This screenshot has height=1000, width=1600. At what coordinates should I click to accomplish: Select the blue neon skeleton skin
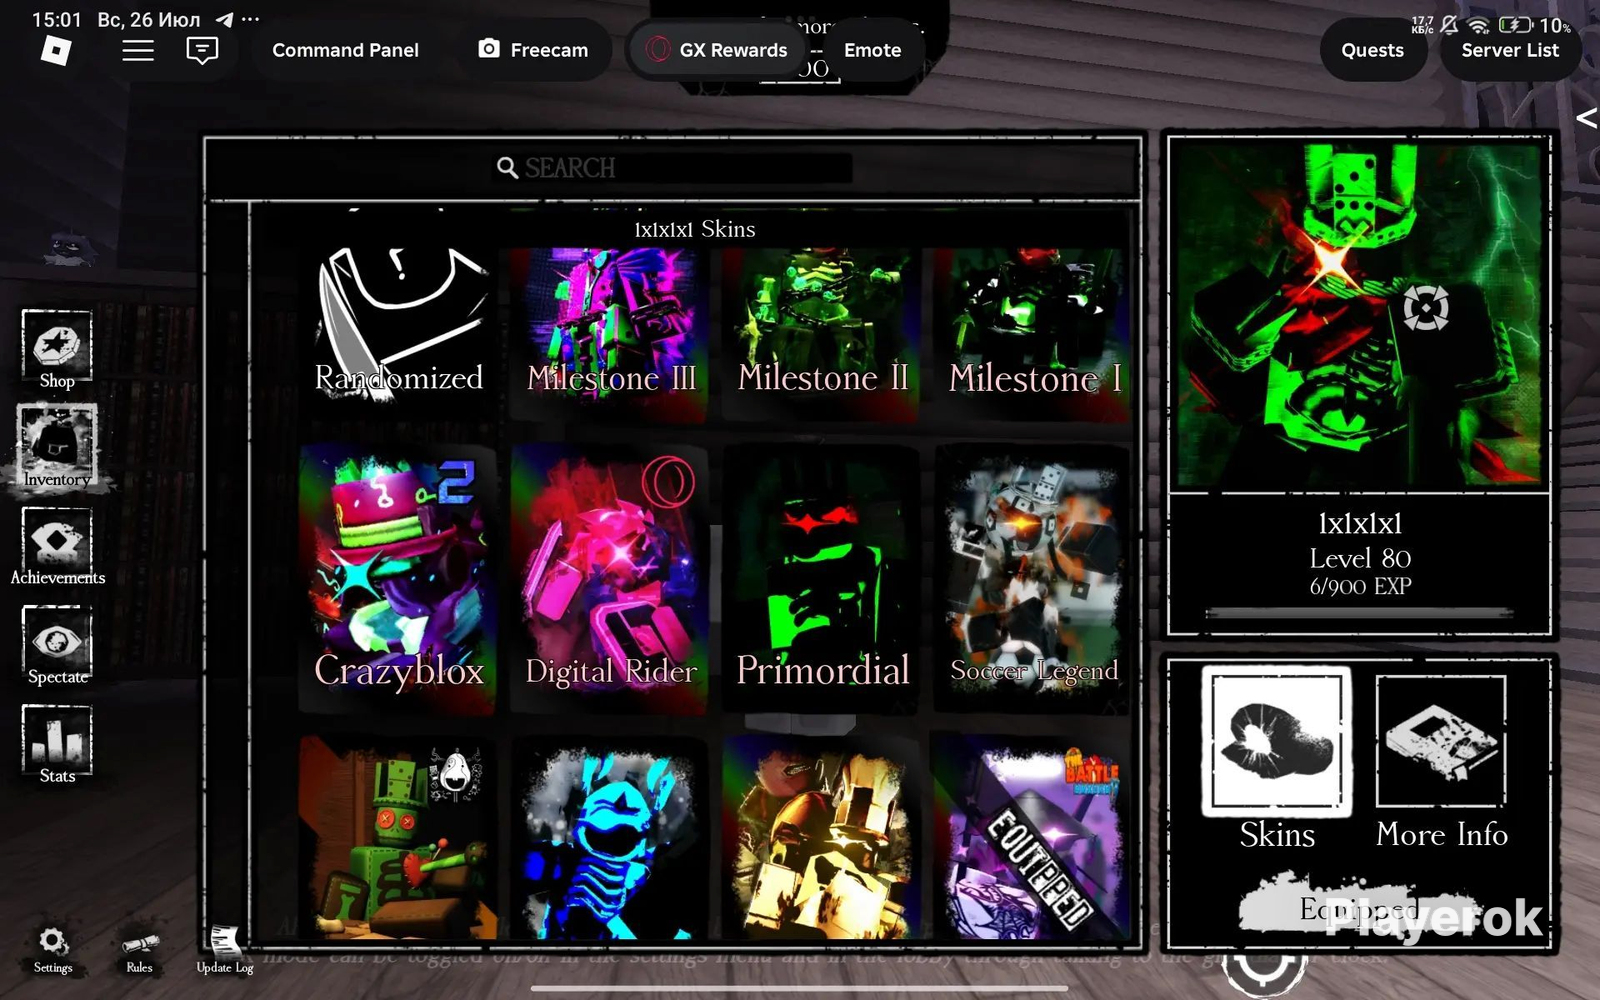[x=611, y=838]
